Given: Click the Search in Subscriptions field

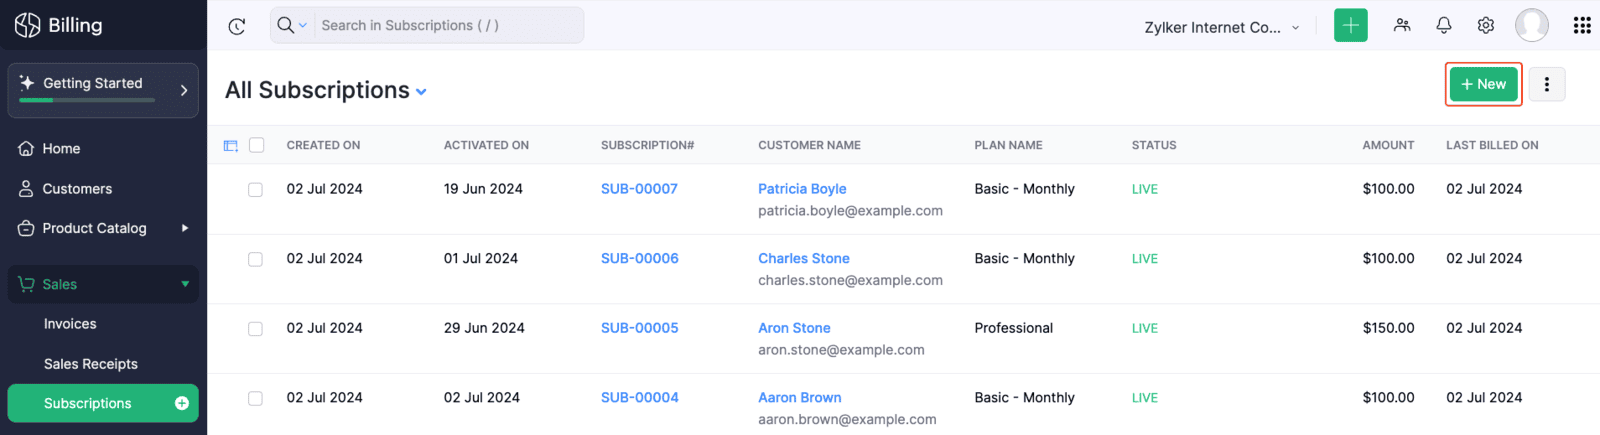Looking at the screenshot, I should click(445, 25).
